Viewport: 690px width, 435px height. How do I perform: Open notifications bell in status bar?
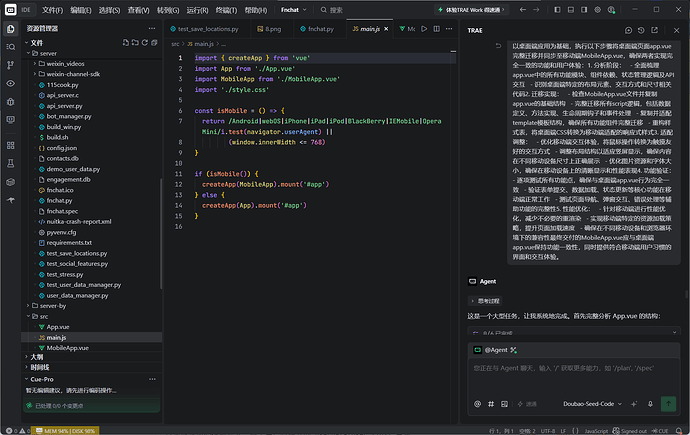coord(679,431)
